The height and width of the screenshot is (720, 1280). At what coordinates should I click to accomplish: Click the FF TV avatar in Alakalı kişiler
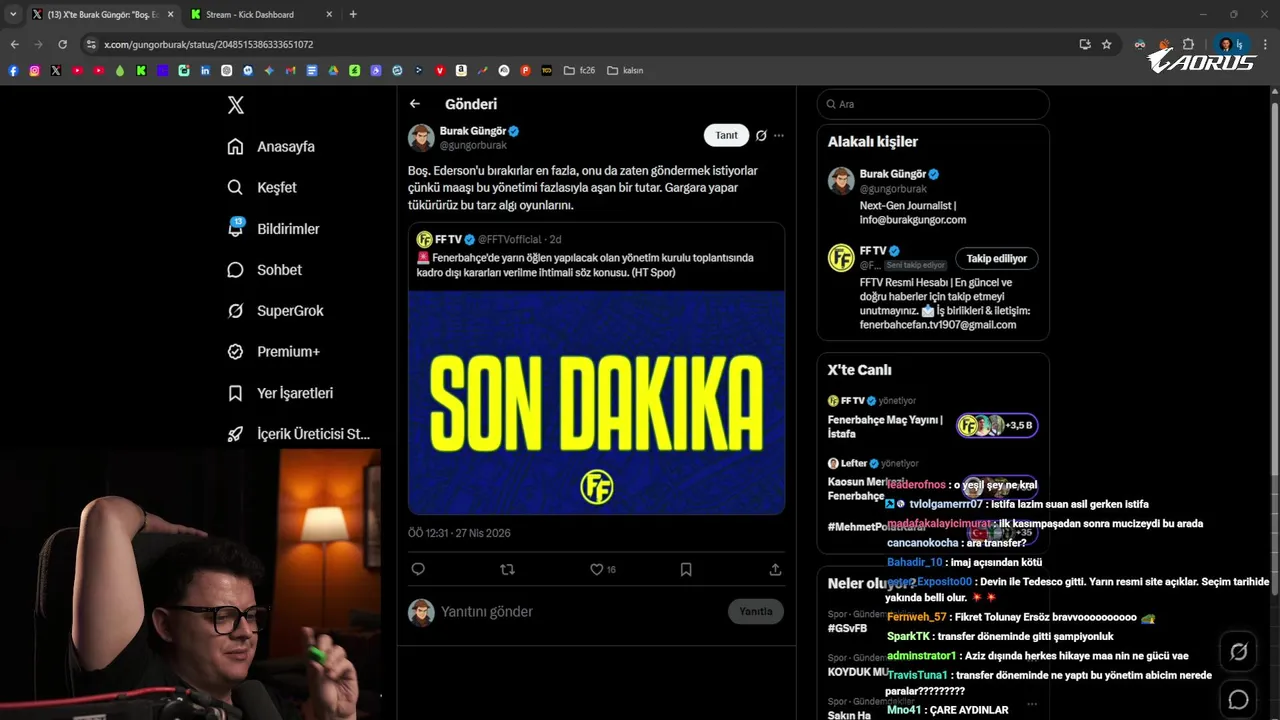(841, 257)
